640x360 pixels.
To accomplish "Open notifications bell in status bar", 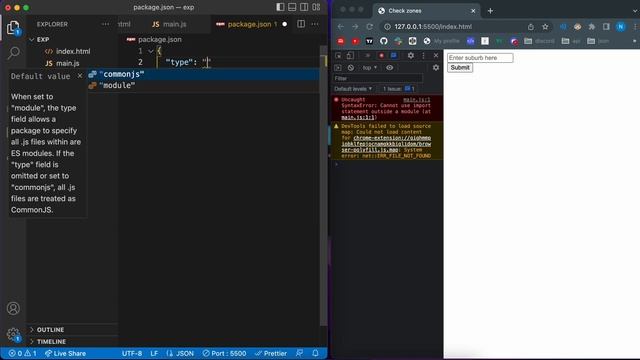I will click(315, 353).
